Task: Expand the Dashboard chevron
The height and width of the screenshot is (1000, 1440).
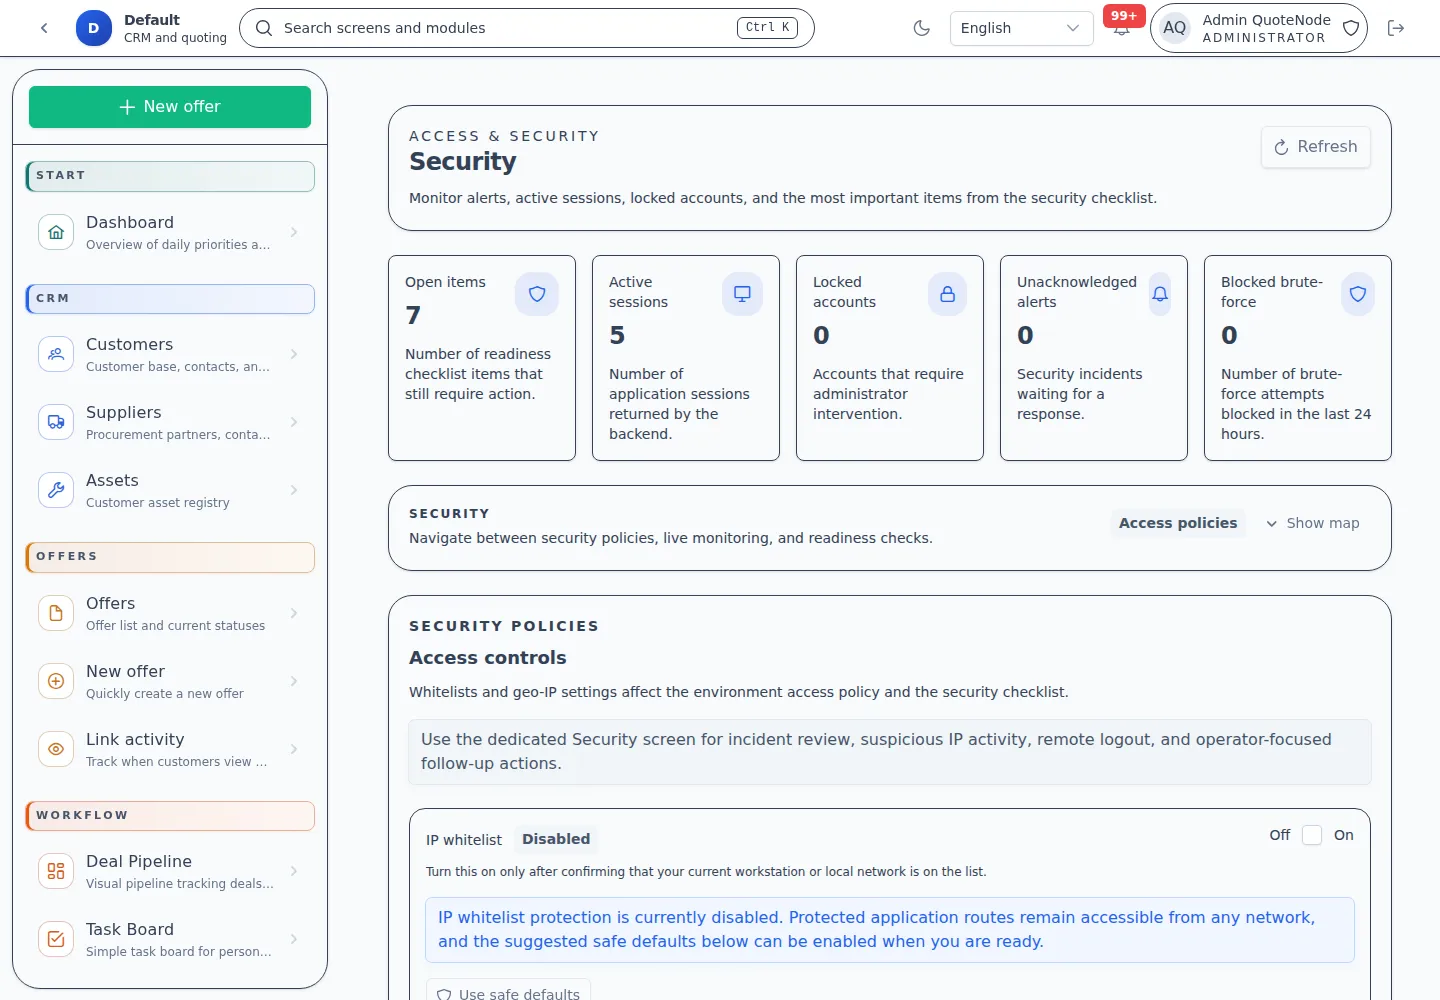Action: pos(294,232)
